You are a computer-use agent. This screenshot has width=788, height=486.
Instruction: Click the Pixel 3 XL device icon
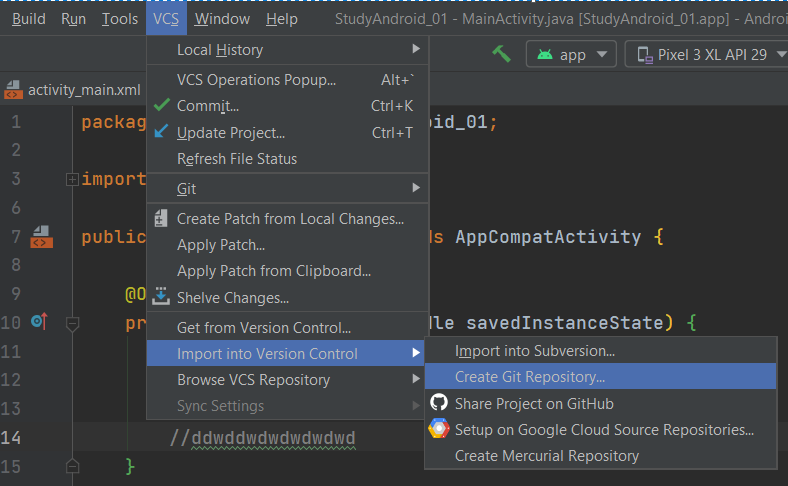(x=645, y=54)
